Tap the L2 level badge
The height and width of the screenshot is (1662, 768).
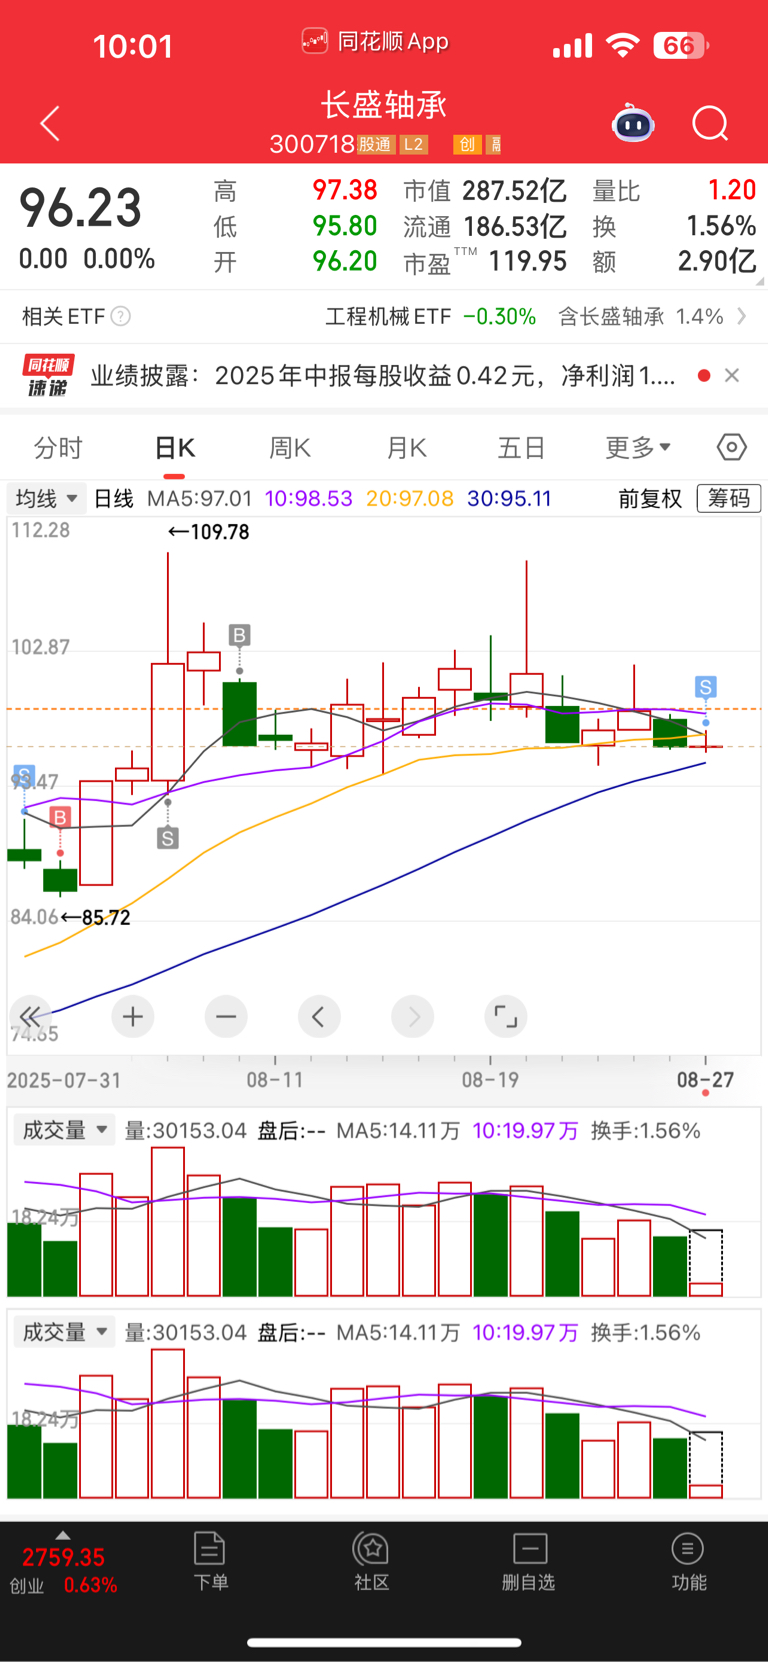(x=414, y=145)
